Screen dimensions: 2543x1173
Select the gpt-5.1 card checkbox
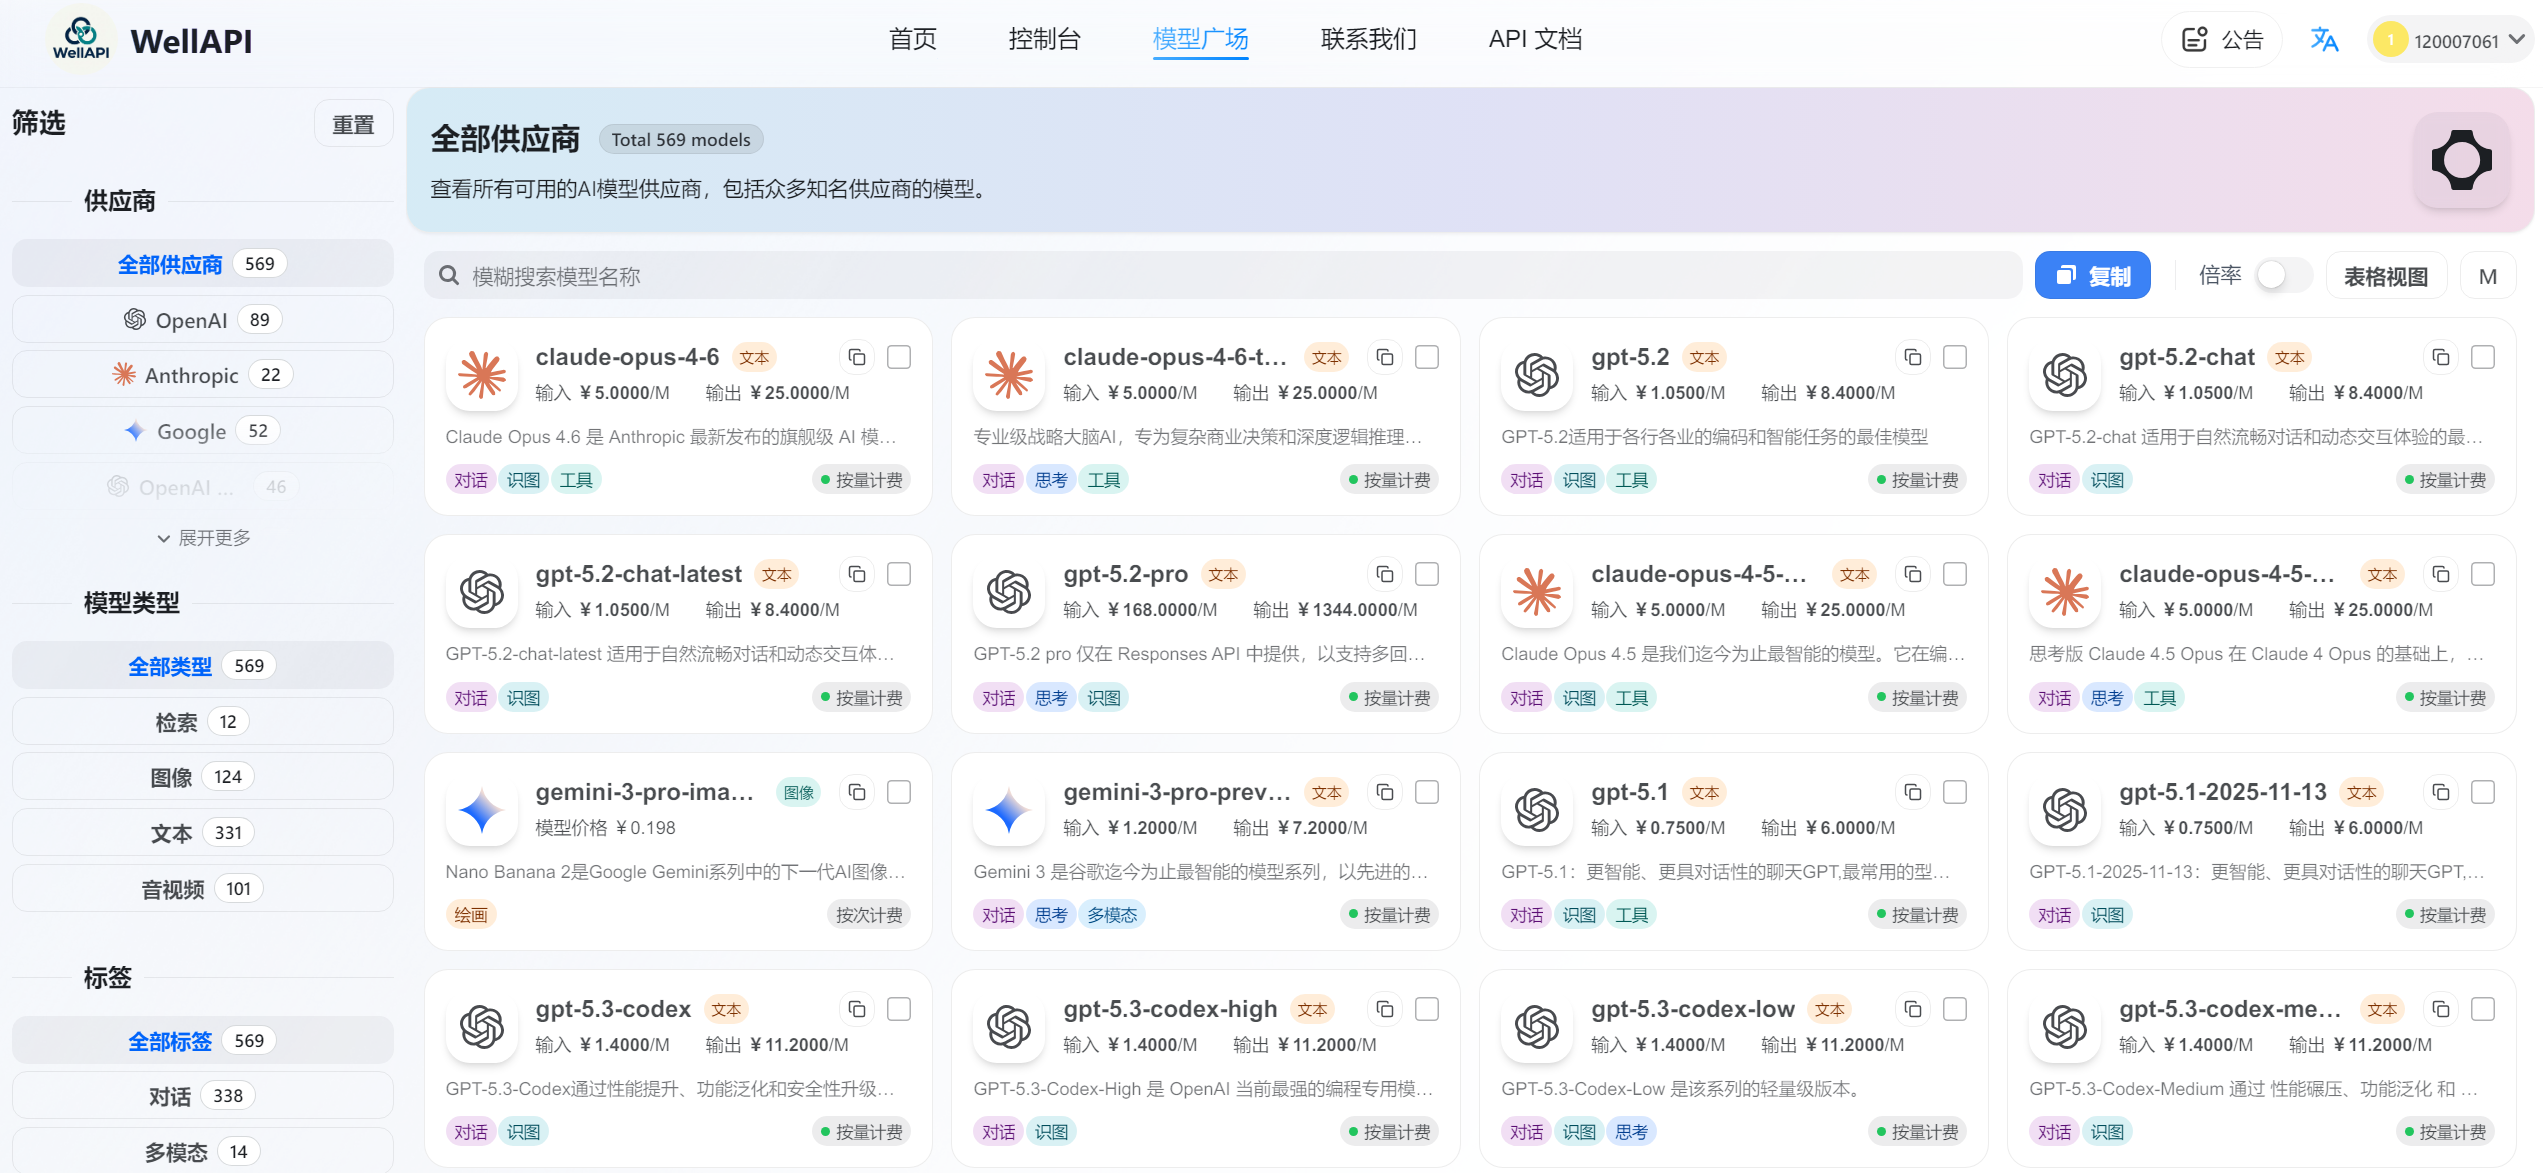click(x=1955, y=792)
